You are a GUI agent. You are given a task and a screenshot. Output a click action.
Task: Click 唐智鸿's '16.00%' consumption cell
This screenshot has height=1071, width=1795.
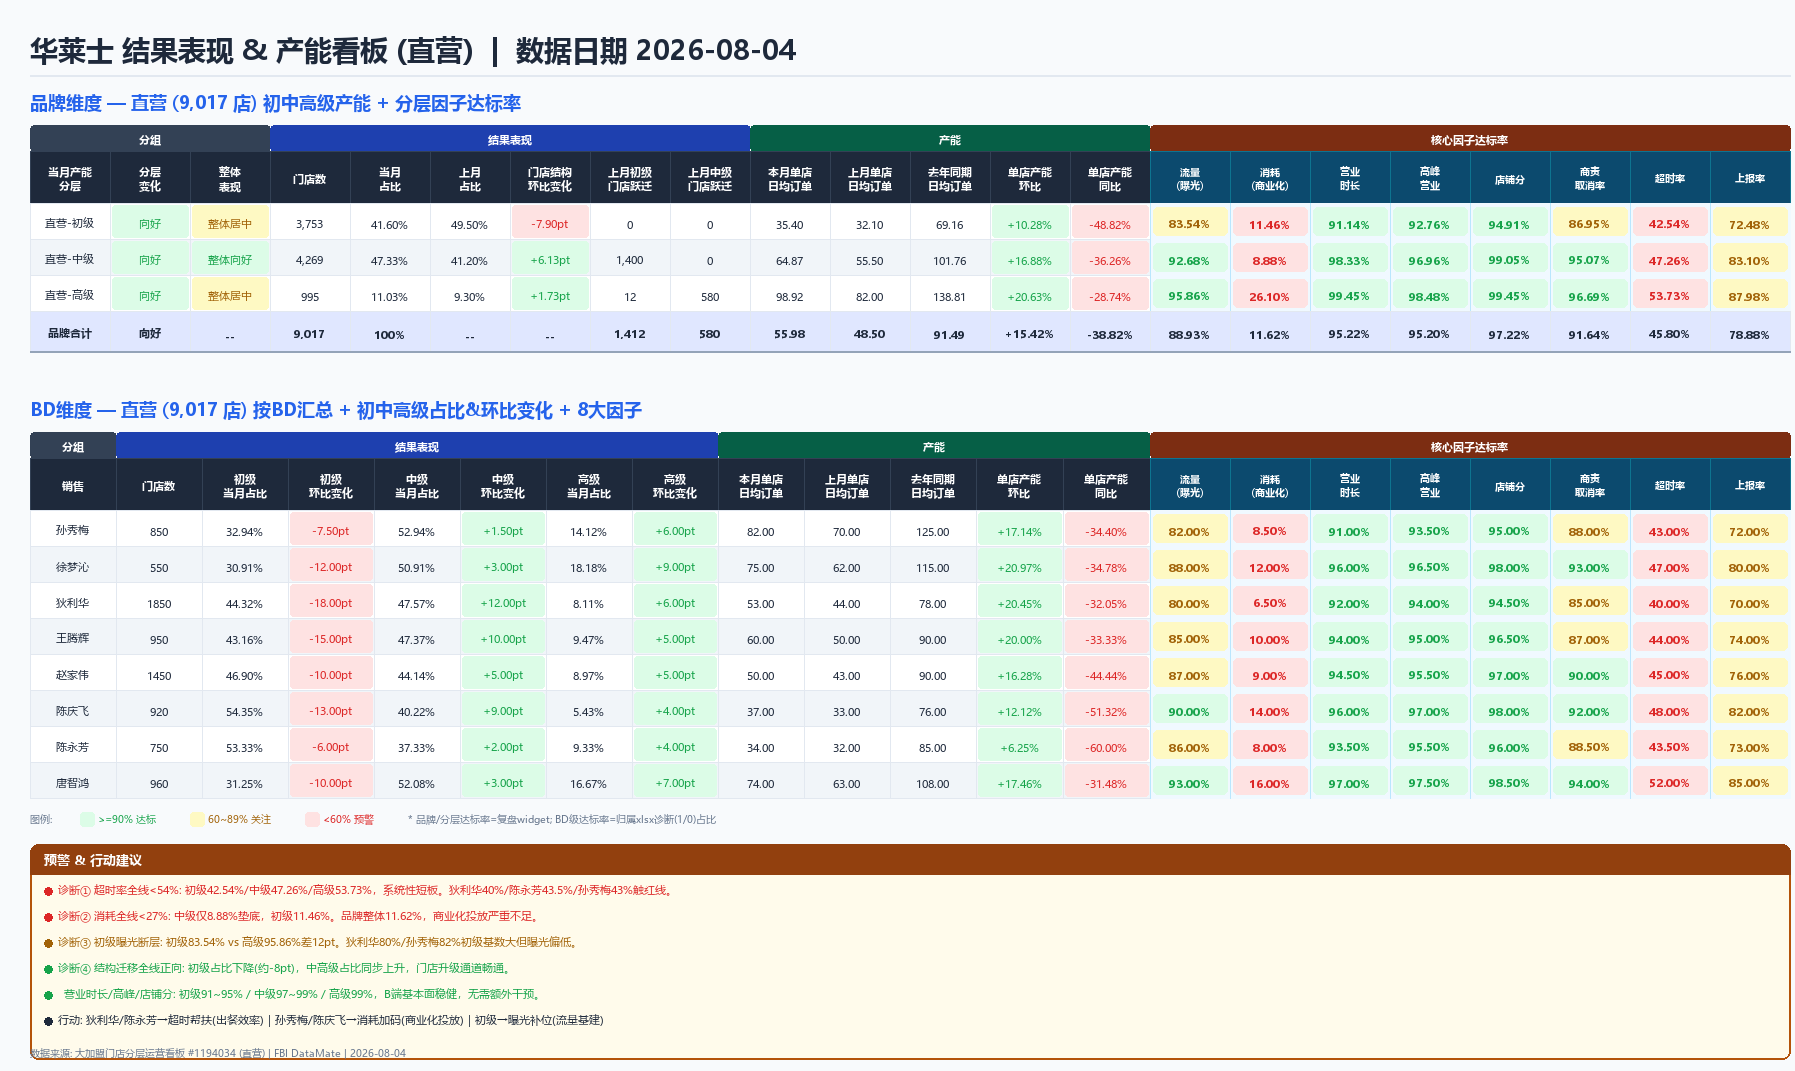(1270, 783)
